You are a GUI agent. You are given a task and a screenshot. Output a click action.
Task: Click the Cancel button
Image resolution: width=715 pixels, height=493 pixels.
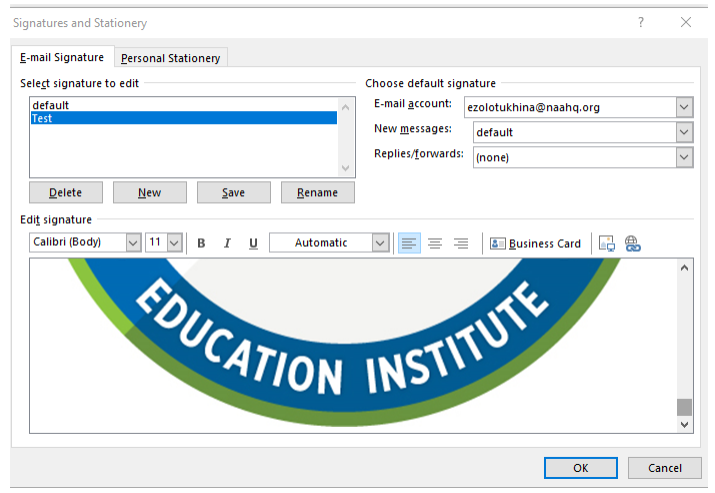(x=664, y=468)
